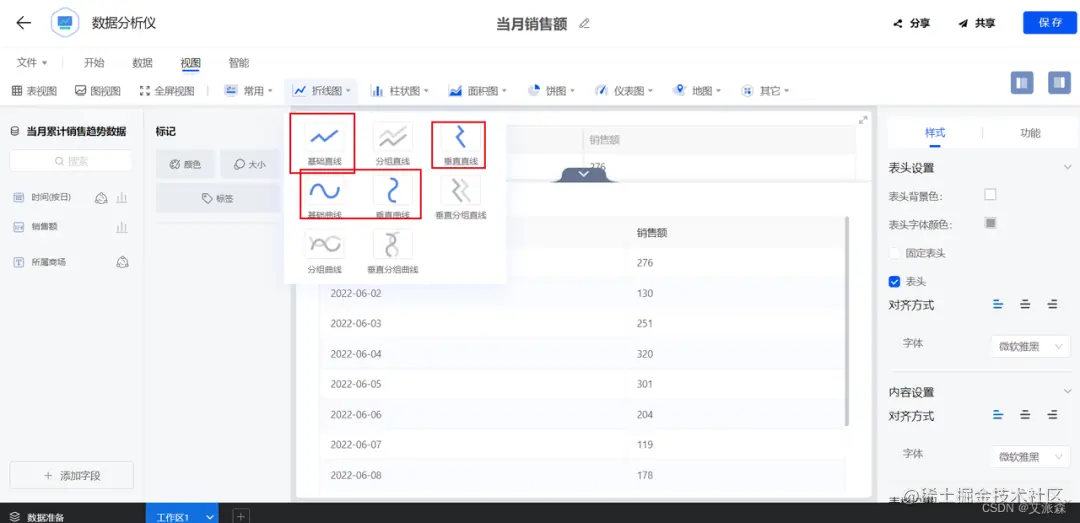Viewport: 1080px width, 523px height.
Task: Click the 标签 mark button
Action: click(218, 198)
